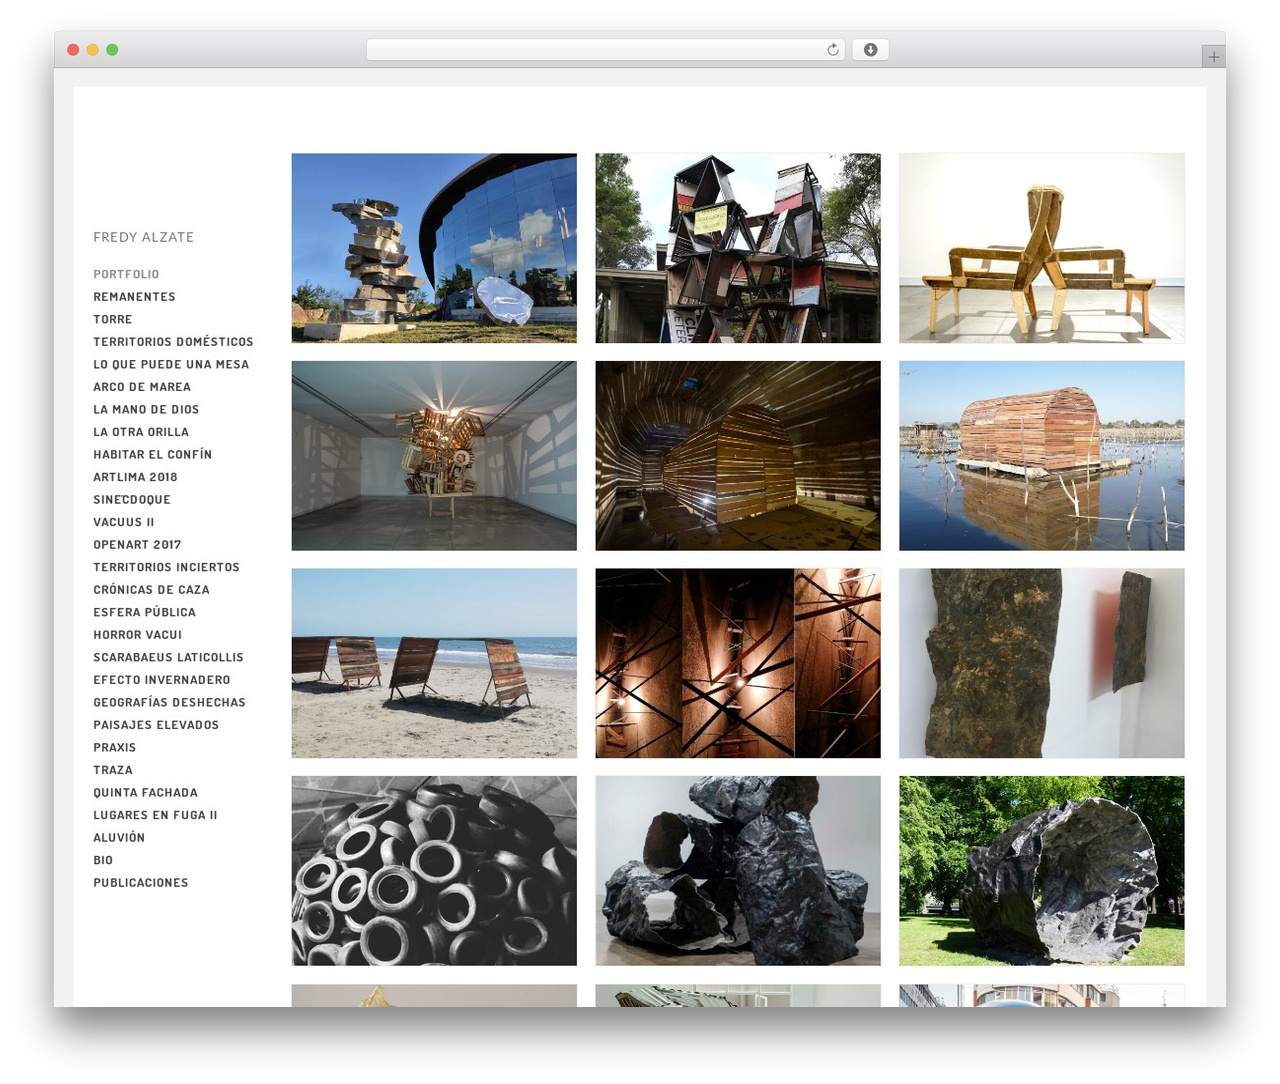Viewport: 1280px width, 1084px height.
Task: Open the black-and-white stacked rings thumbnail
Action: (x=434, y=871)
